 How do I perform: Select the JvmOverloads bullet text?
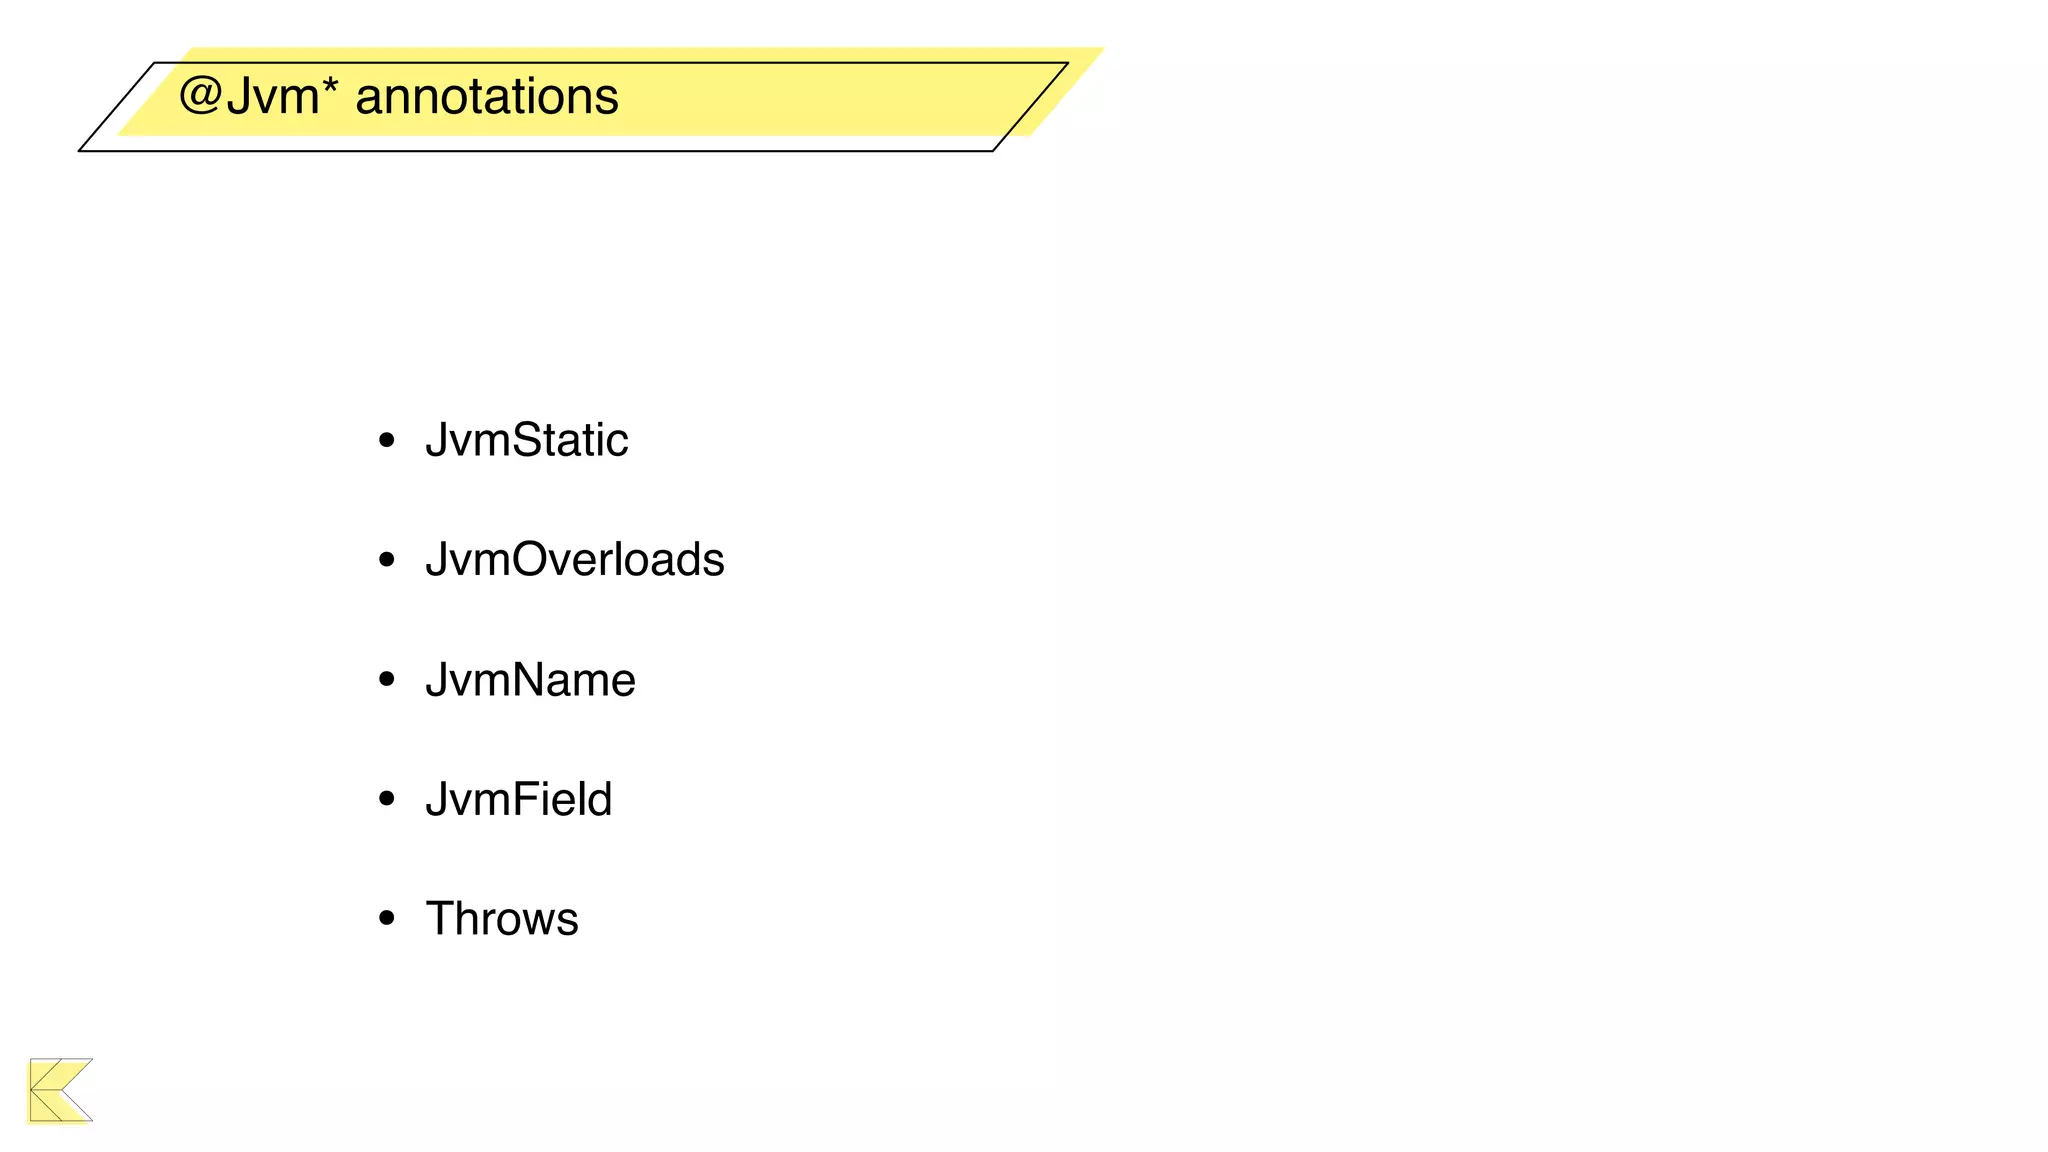(575, 559)
